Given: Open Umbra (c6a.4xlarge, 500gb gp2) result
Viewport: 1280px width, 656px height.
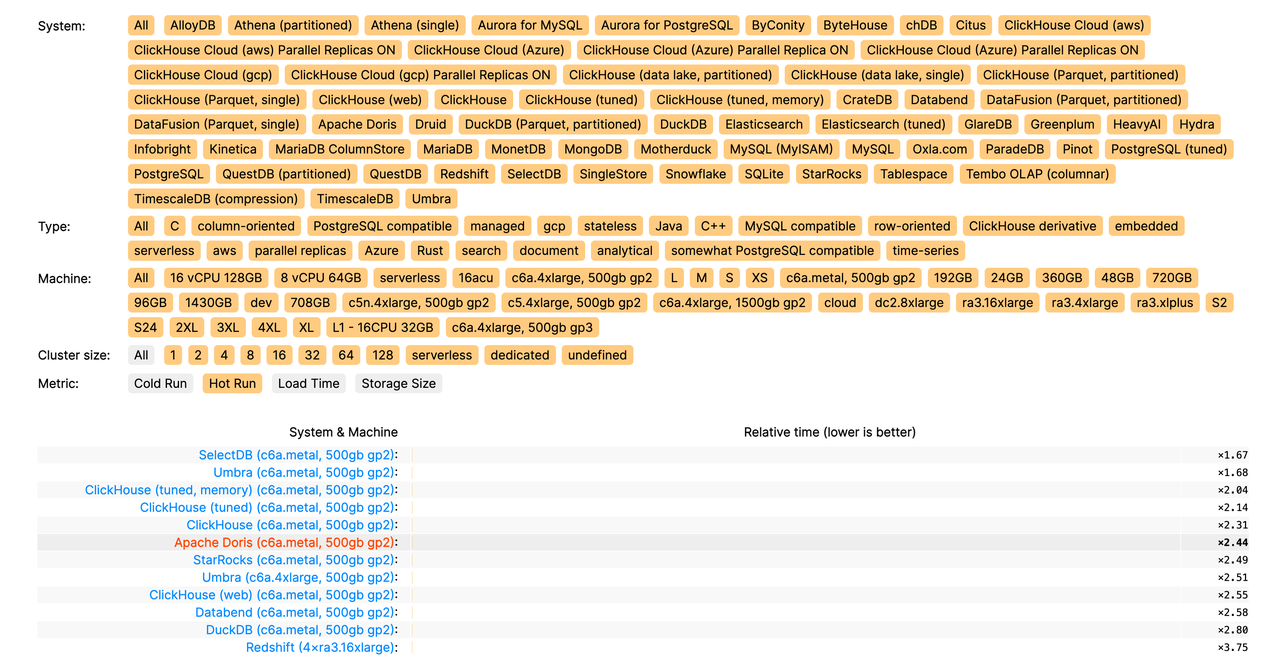Looking at the screenshot, I should click(x=298, y=577).
